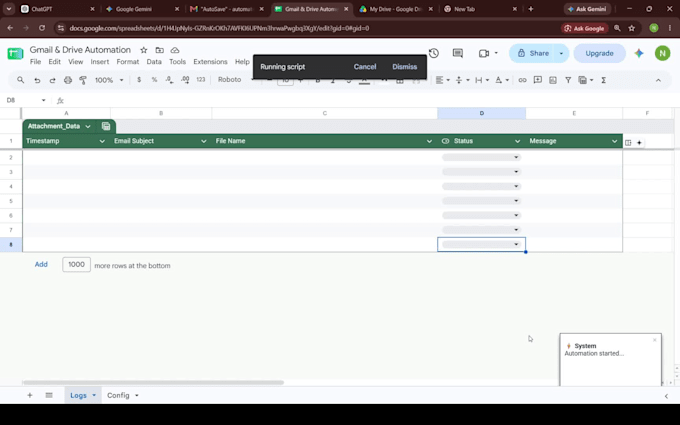
Task: Open the Gemini sparkle icon beside Upgrade
Action: 639,53
